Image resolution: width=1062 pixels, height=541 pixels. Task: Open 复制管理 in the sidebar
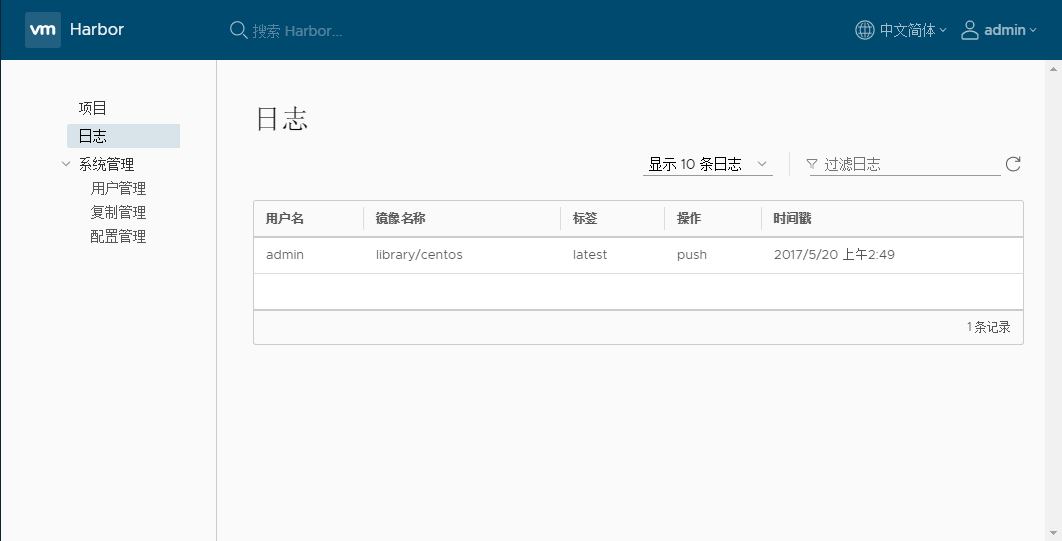click(x=119, y=213)
